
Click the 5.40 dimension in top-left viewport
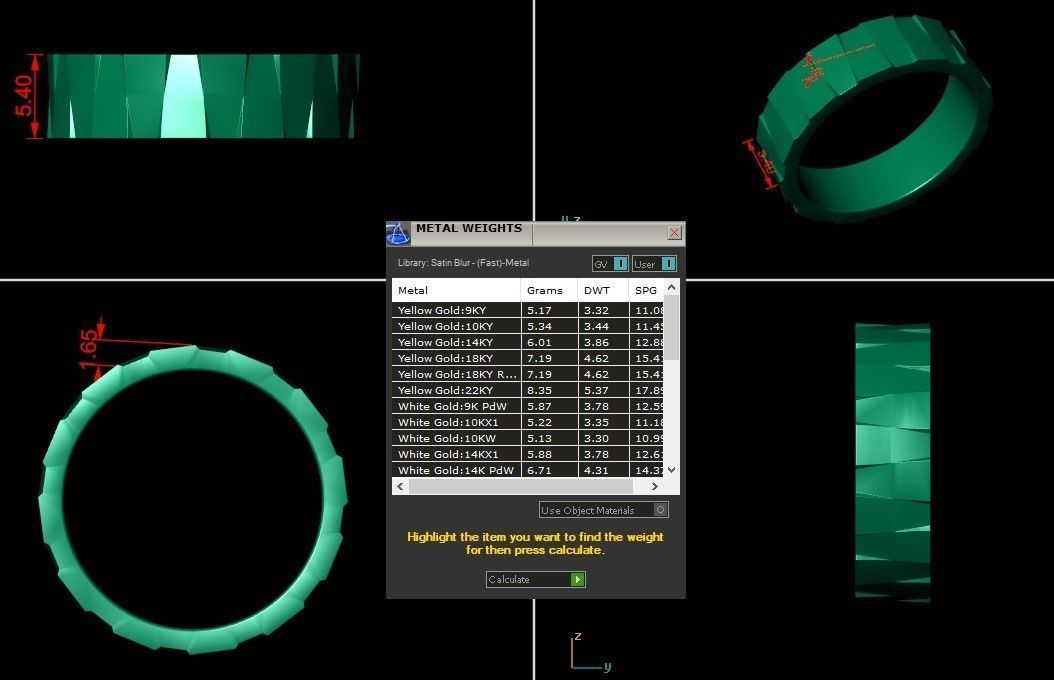click(24, 95)
